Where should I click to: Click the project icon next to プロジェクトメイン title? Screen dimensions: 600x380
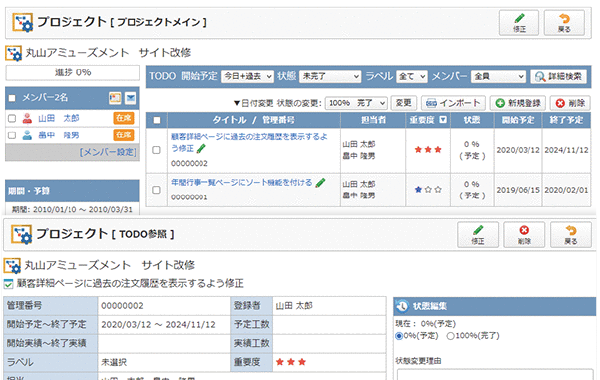point(23,22)
